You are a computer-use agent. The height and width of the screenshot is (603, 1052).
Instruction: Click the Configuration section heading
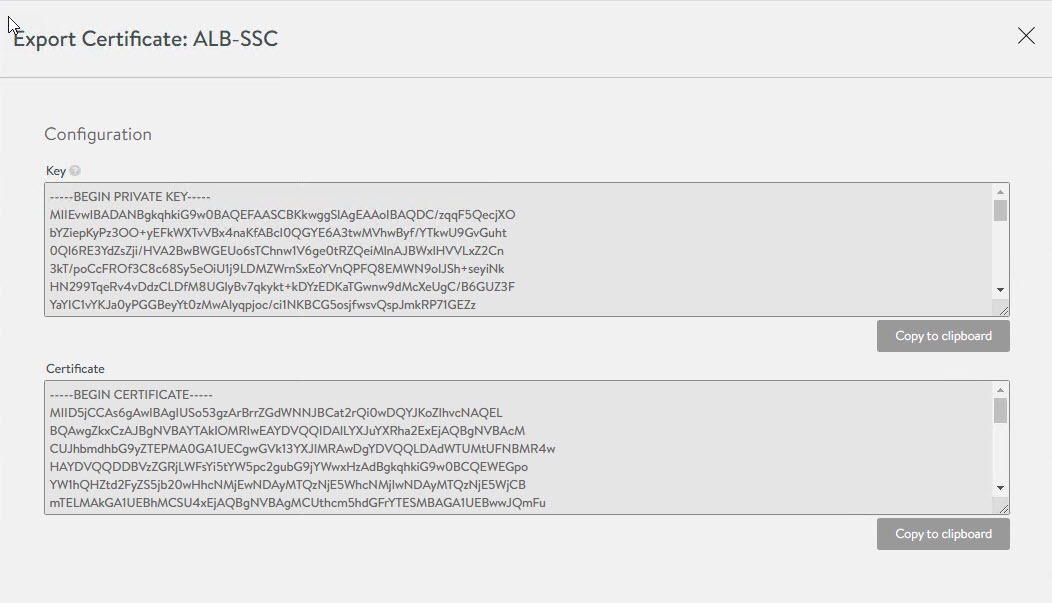point(98,134)
